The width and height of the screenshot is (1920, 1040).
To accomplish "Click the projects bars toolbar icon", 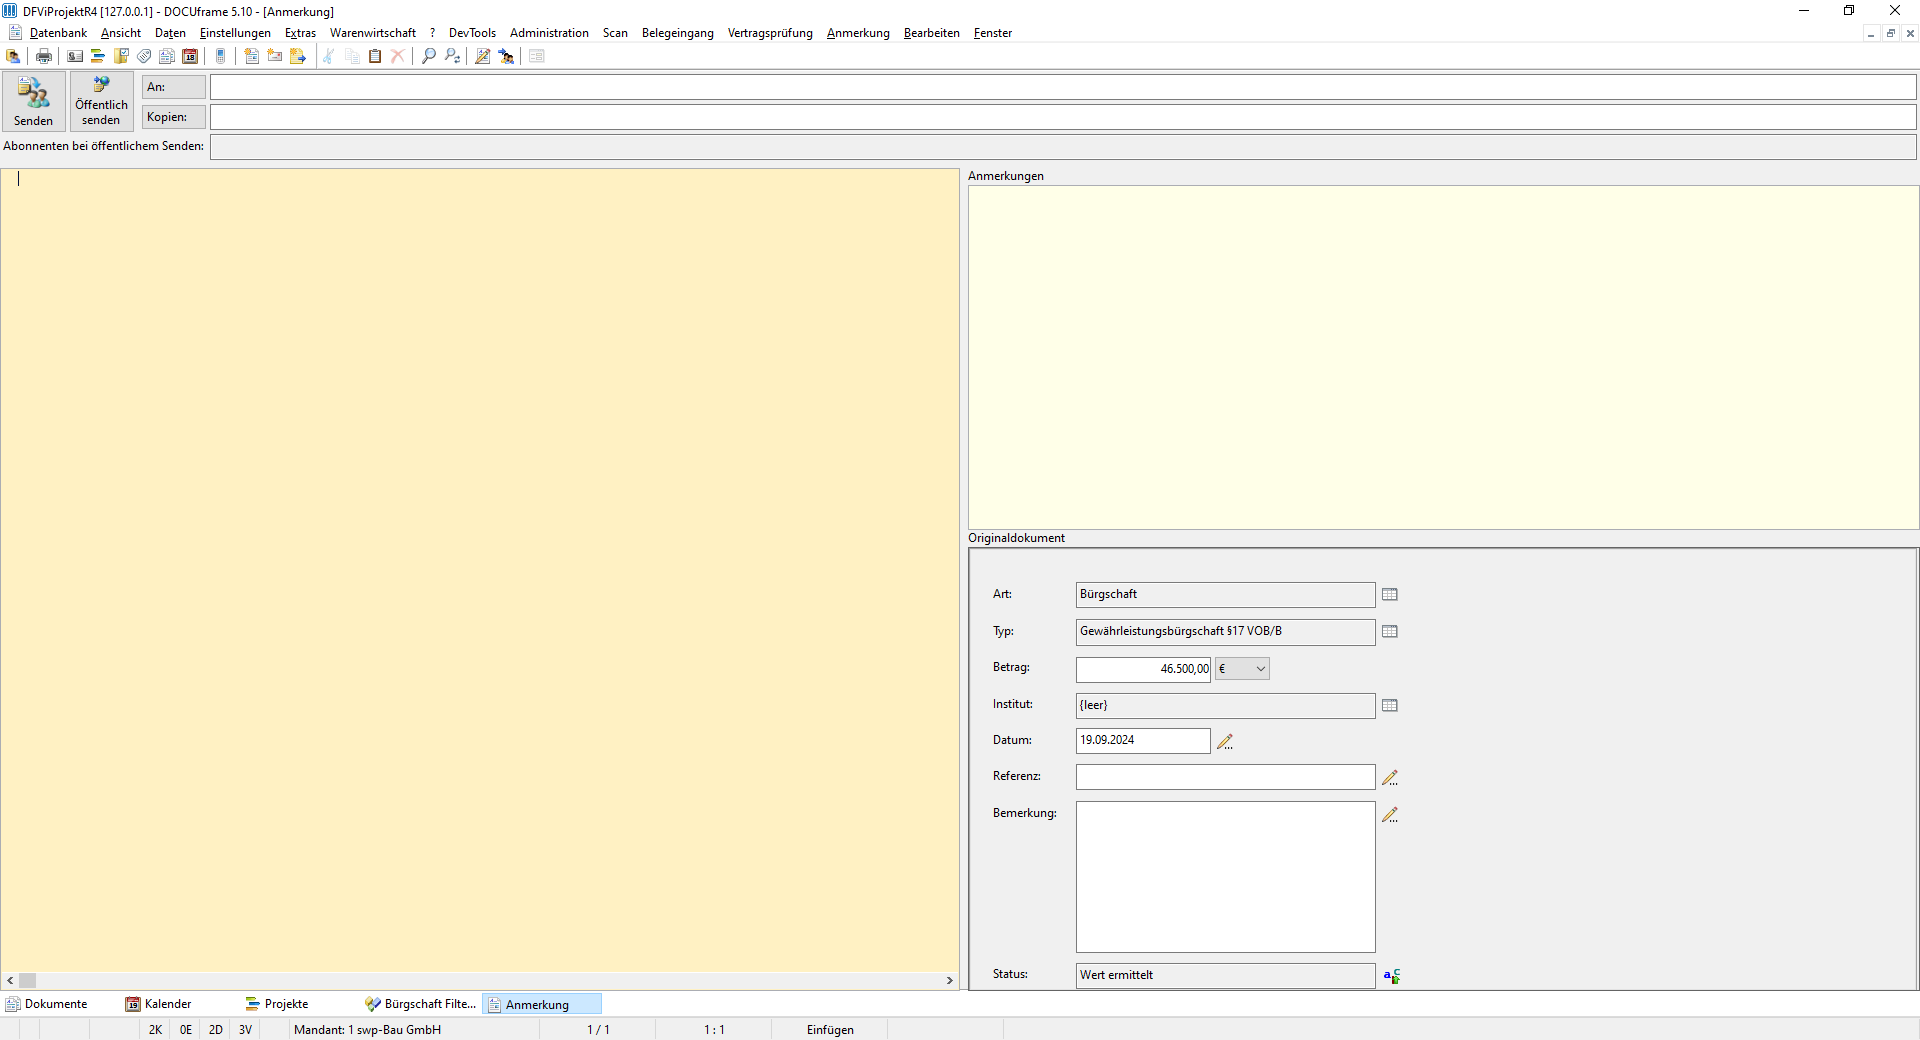I will [98, 56].
